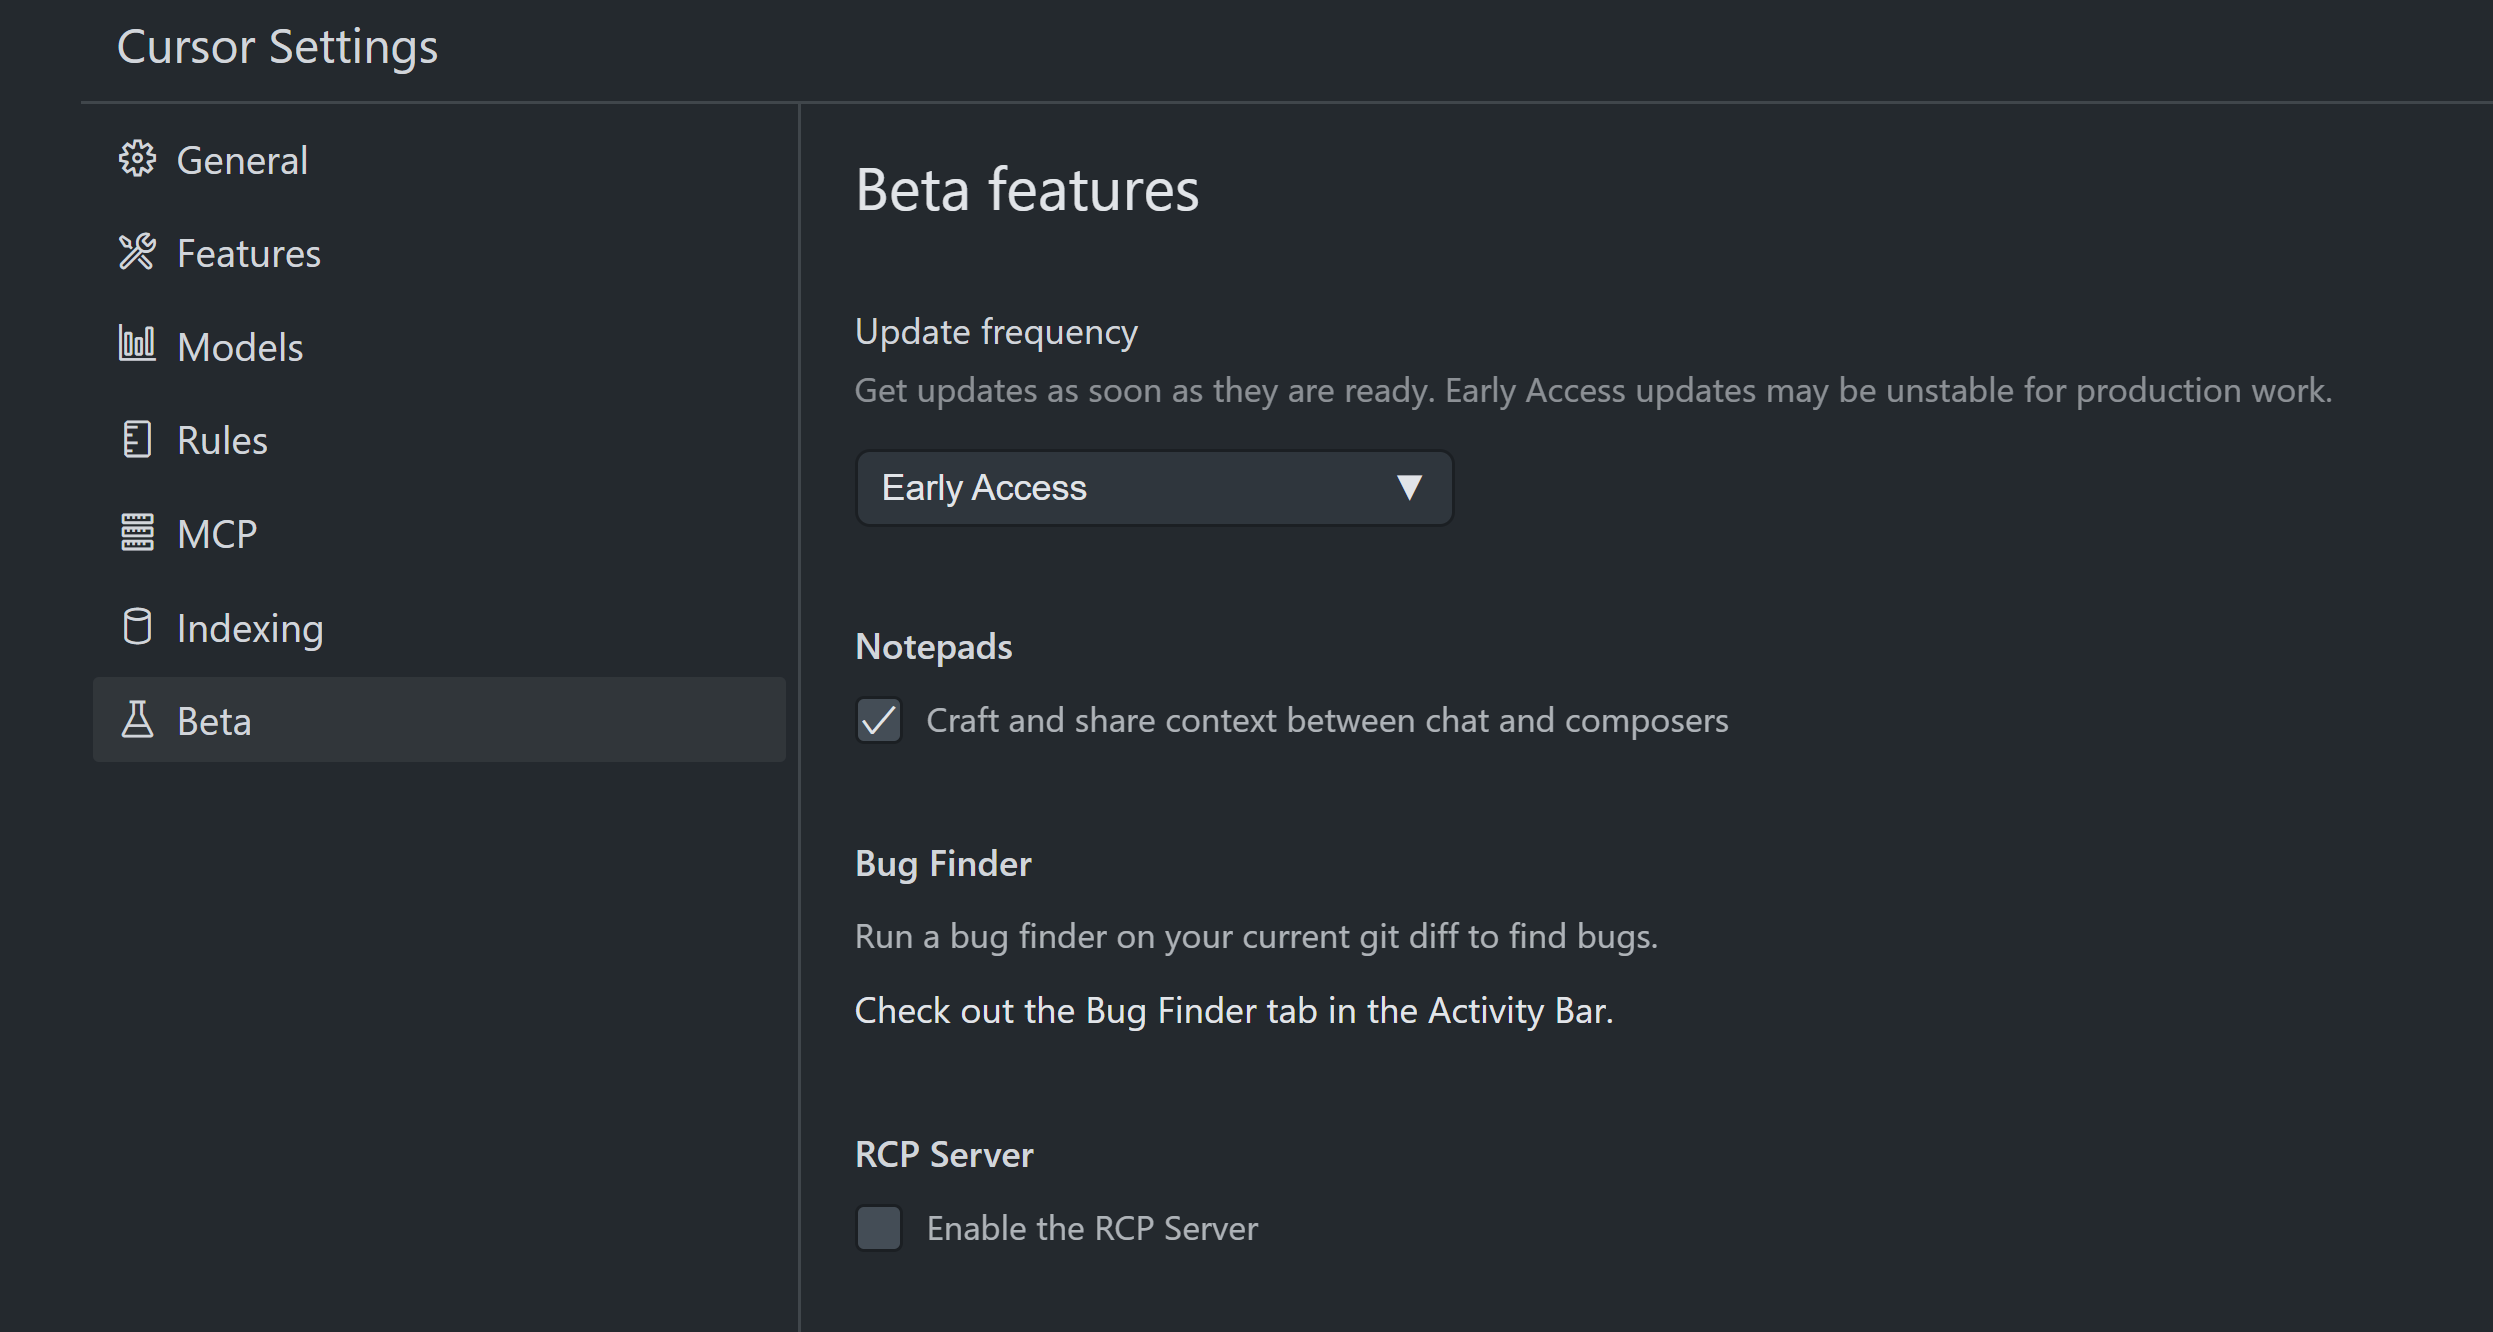Enable the RCP Server checkbox
The height and width of the screenshot is (1332, 2493).
(x=879, y=1228)
